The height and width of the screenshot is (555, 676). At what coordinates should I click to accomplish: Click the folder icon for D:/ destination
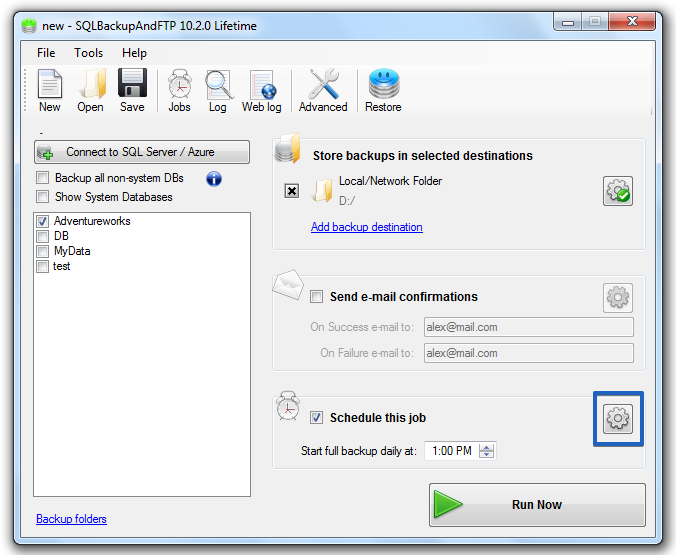click(322, 191)
